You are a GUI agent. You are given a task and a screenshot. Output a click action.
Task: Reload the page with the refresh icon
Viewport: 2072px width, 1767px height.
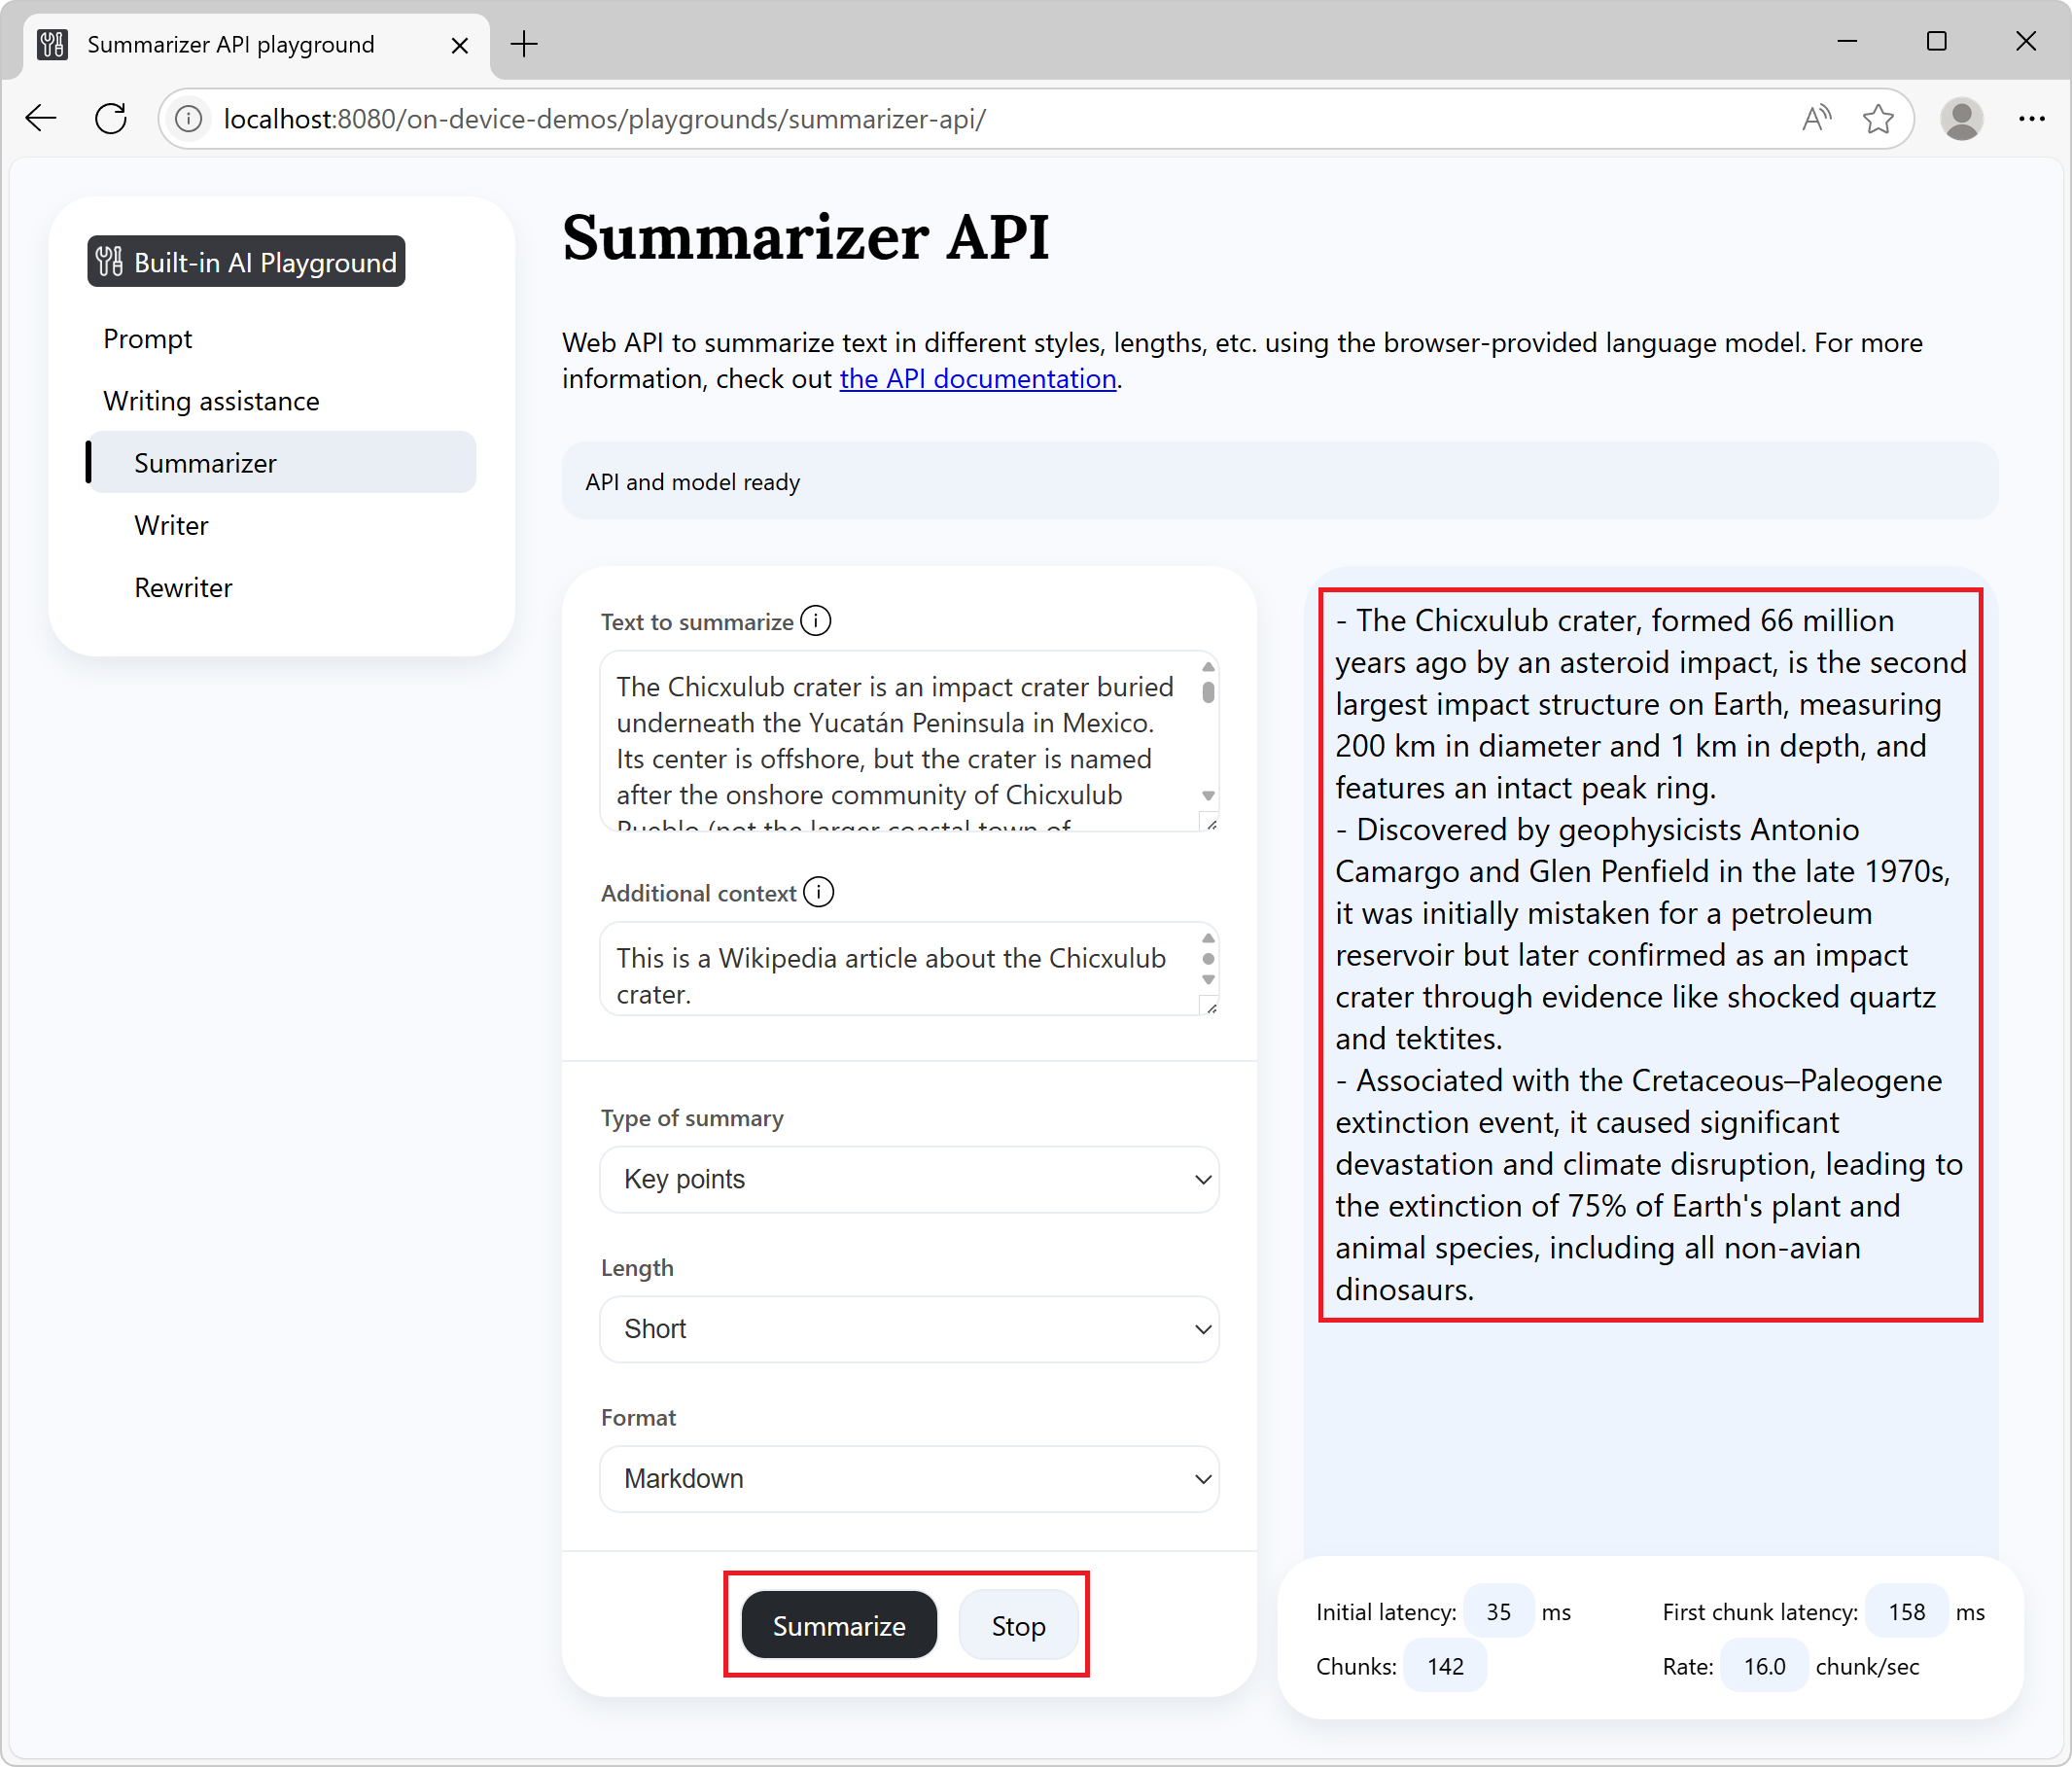(111, 119)
